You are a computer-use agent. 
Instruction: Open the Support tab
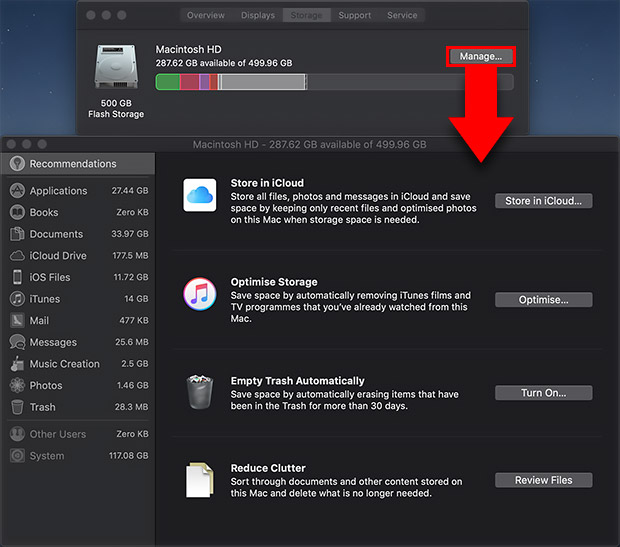tap(355, 15)
